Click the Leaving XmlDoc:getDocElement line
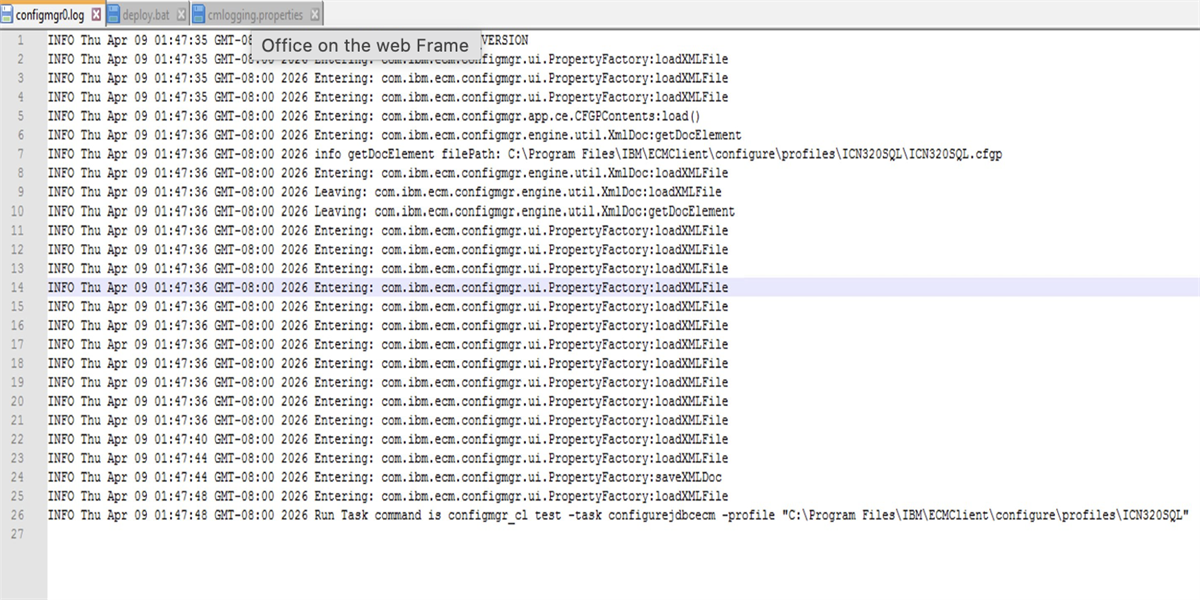The width and height of the screenshot is (1200, 600). tap(392, 211)
